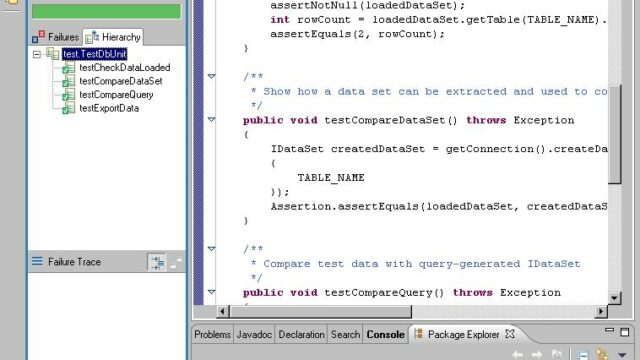Click the green JUnit progress bar

(x=106, y=11)
